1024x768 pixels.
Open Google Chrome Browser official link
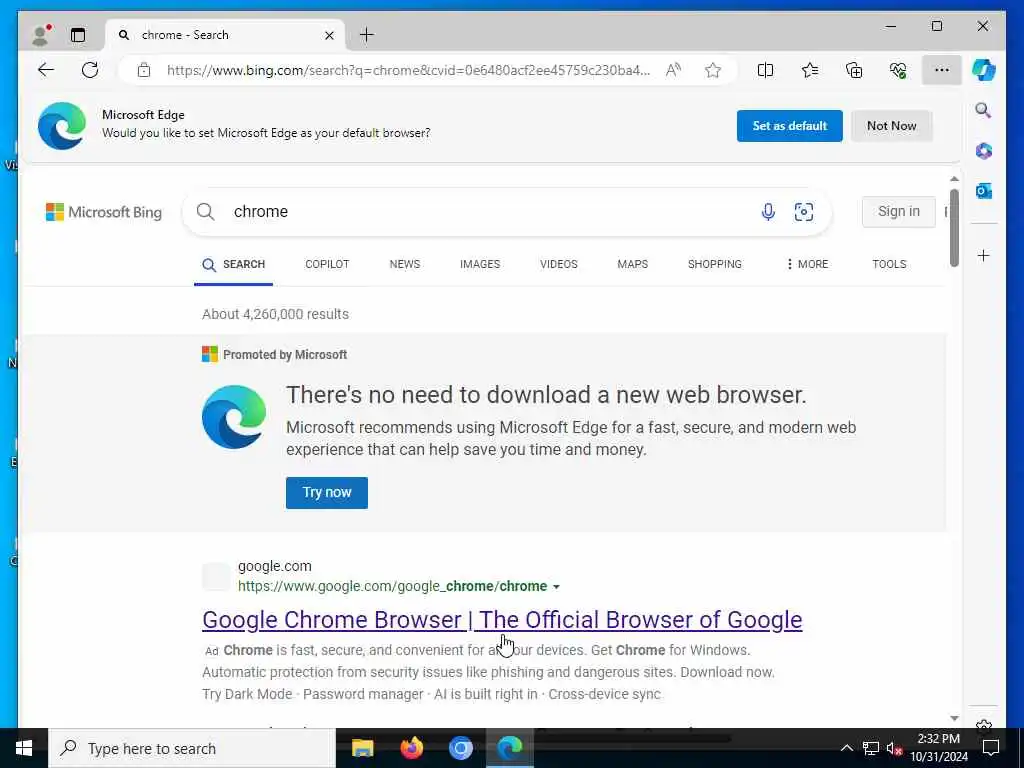tap(502, 620)
